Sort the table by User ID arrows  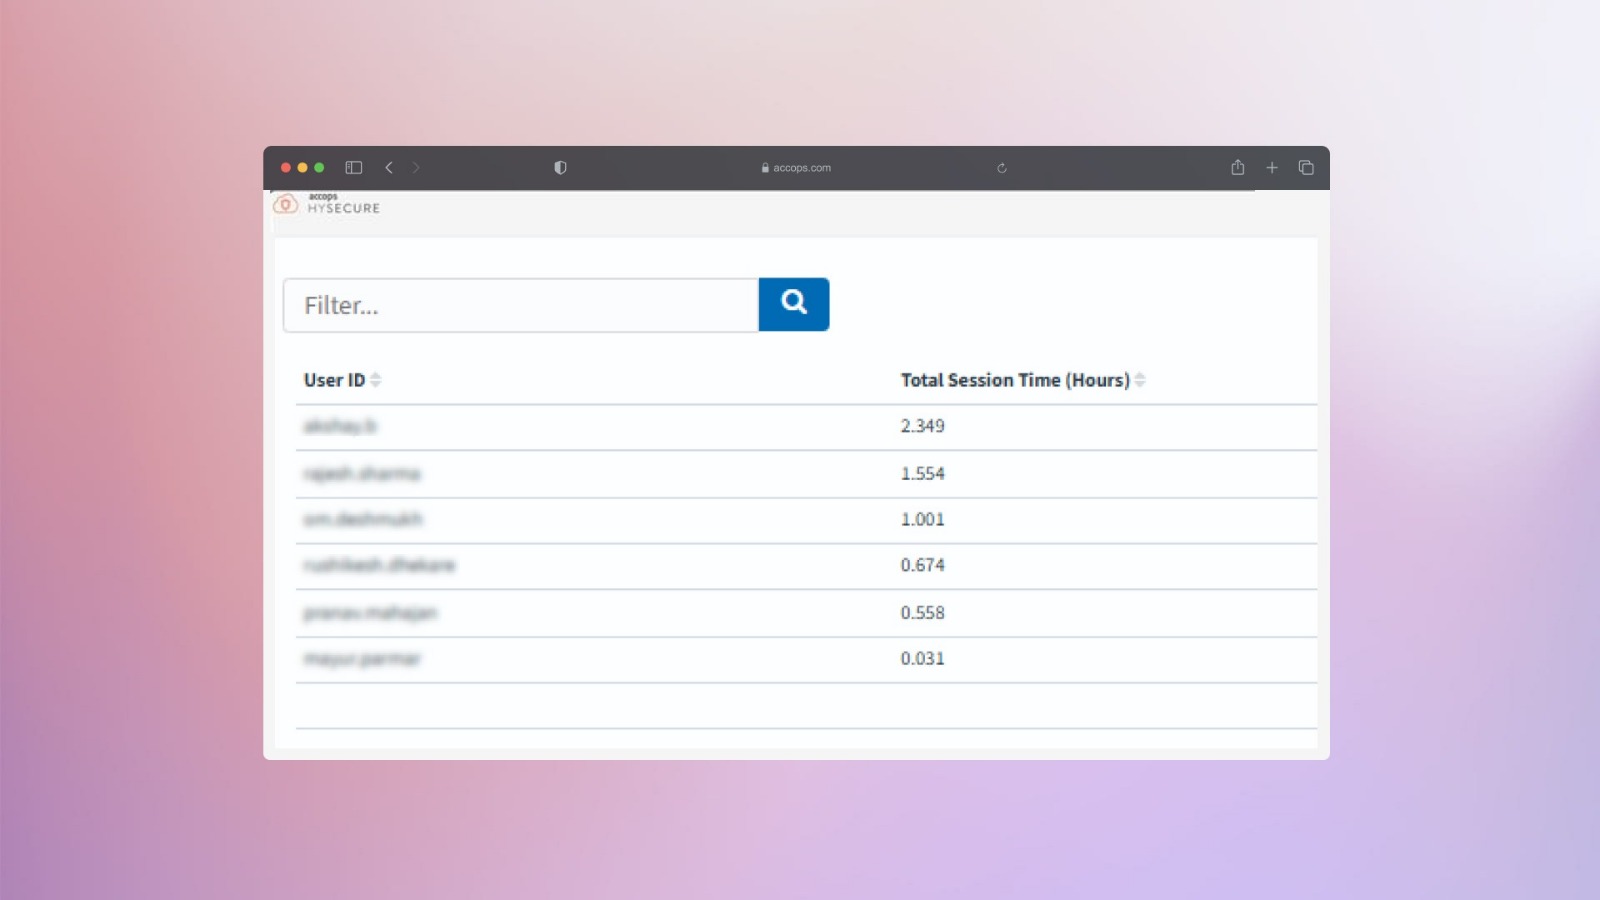(376, 380)
